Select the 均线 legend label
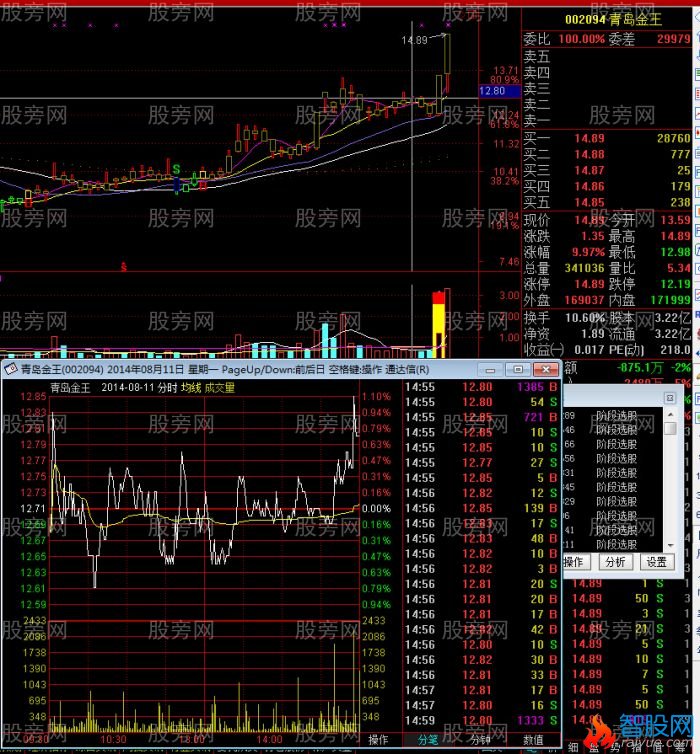 click(x=191, y=388)
